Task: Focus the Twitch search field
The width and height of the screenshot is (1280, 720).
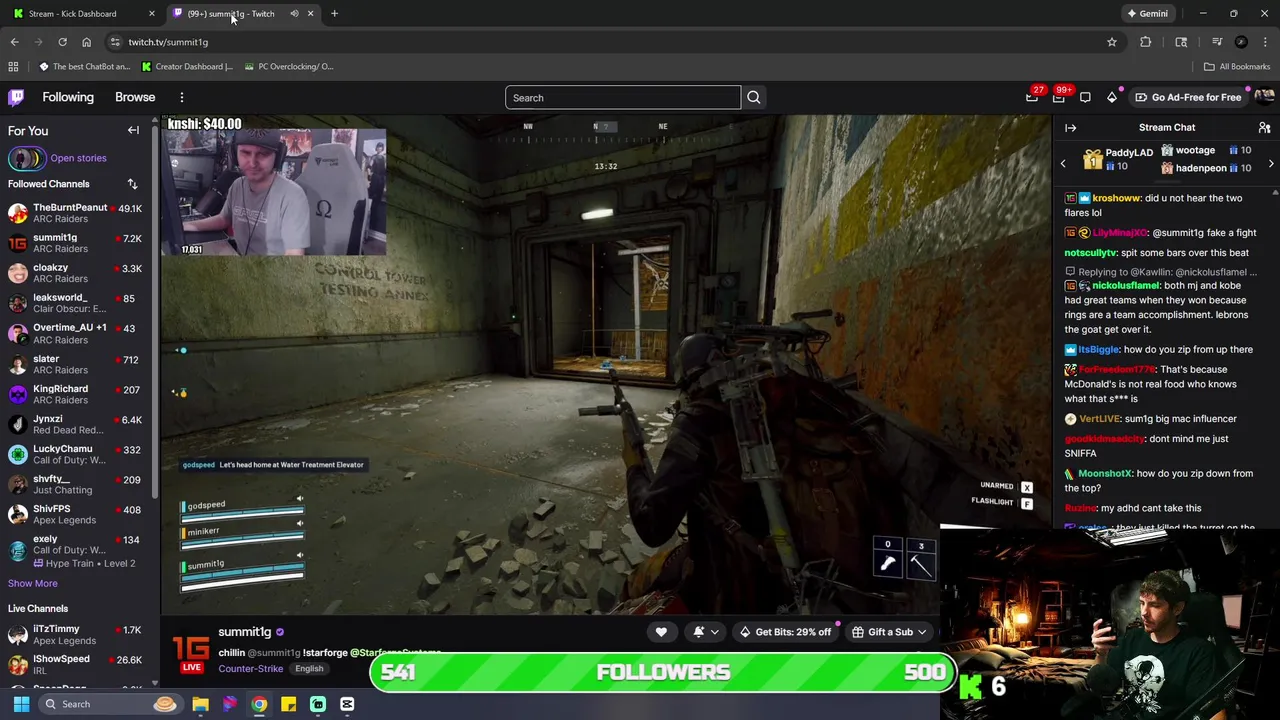Action: coord(623,98)
